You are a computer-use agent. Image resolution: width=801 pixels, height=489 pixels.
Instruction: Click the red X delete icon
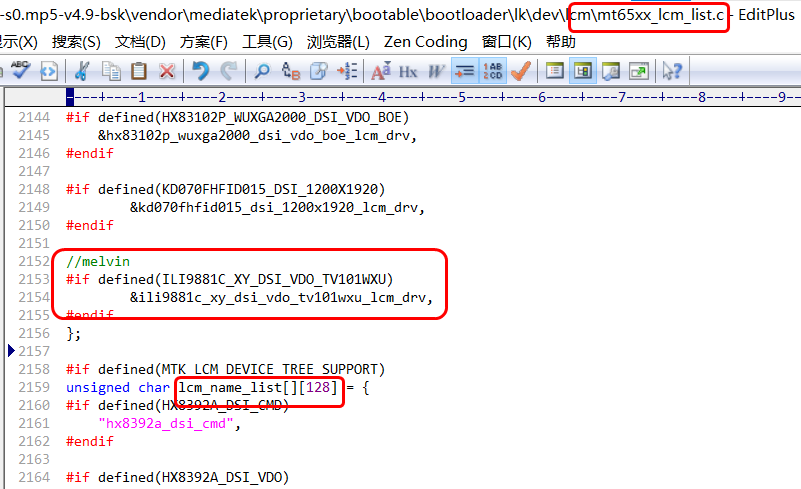(x=167, y=70)
